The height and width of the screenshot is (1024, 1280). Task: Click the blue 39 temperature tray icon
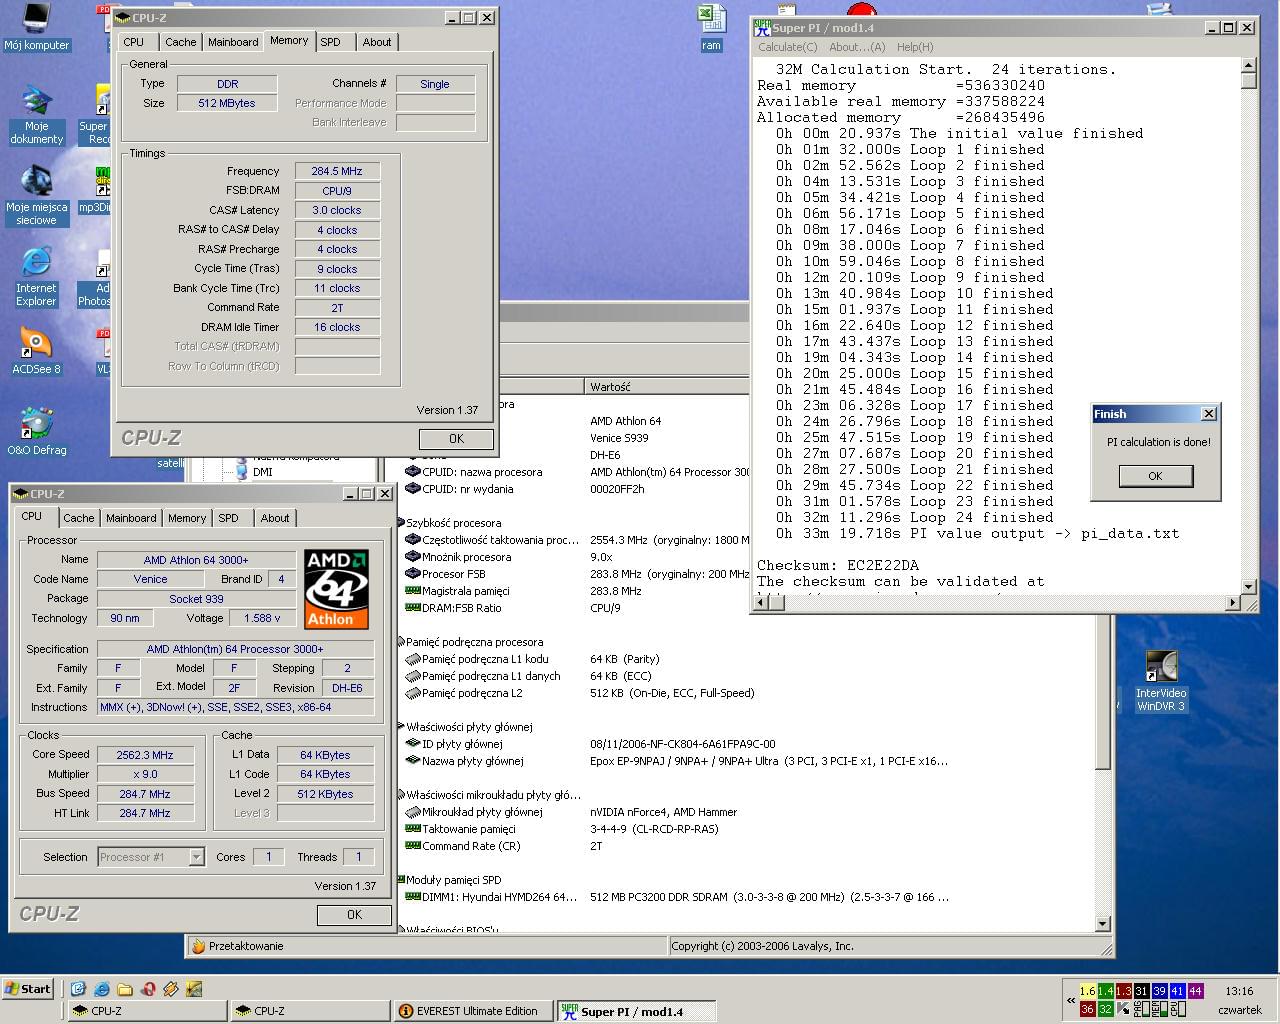[x=1159, y=991]
